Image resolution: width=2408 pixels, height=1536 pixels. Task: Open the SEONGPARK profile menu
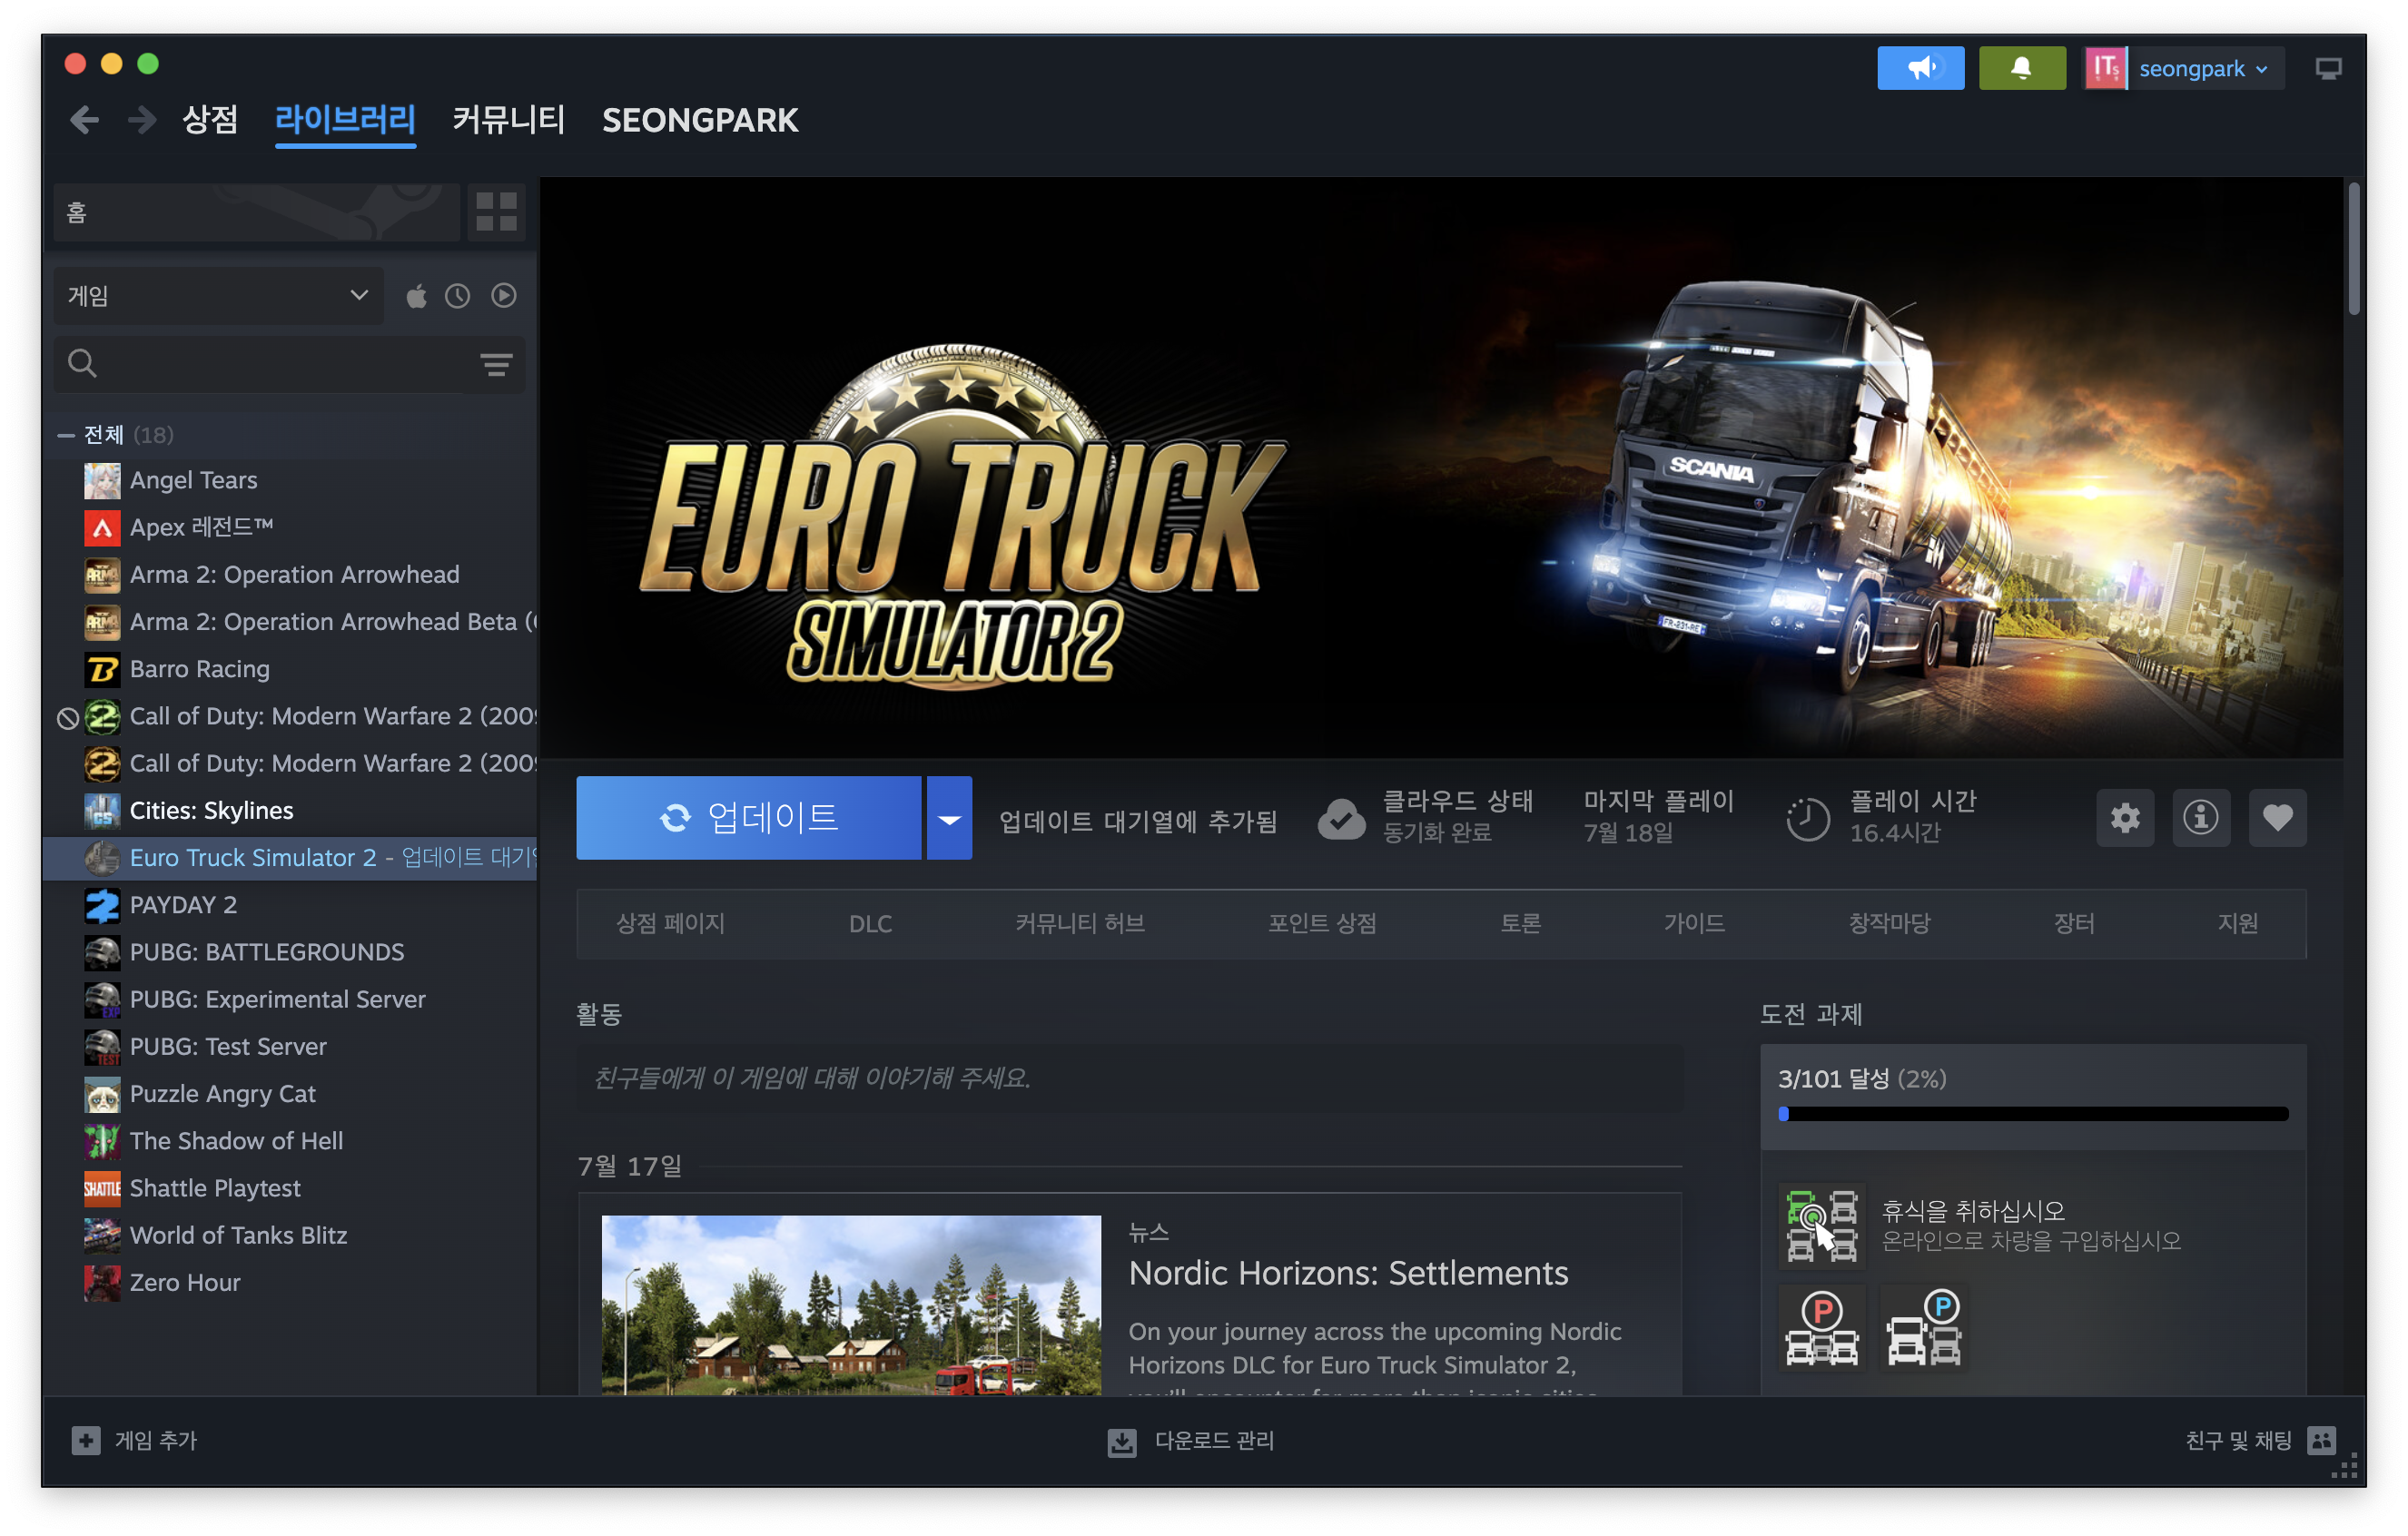point(700,120)
